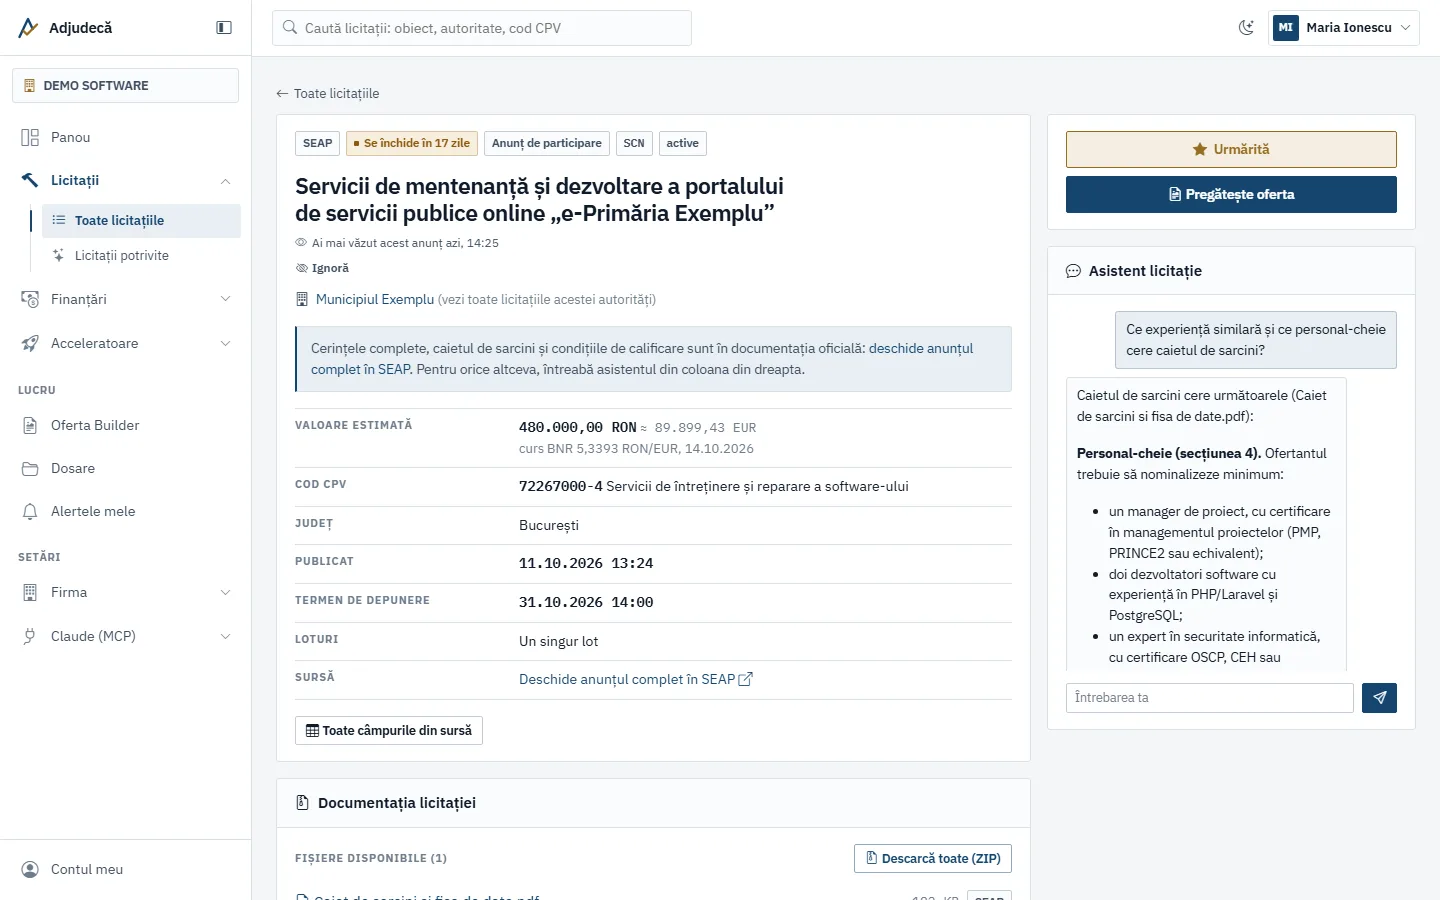Expand the Claude (MCP) chevron

tap(225, 636)
